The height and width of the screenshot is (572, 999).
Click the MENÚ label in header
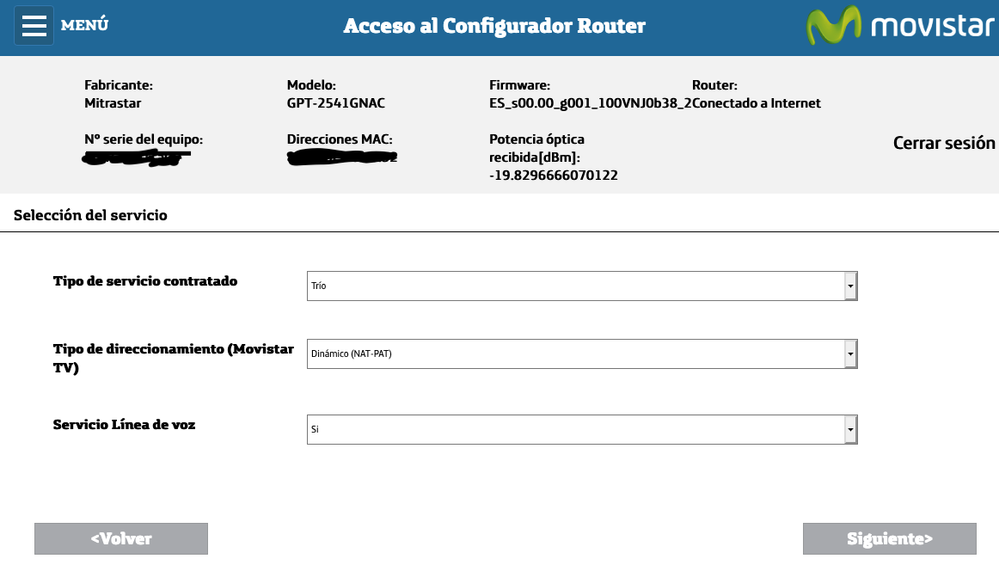tap(85, 25)
